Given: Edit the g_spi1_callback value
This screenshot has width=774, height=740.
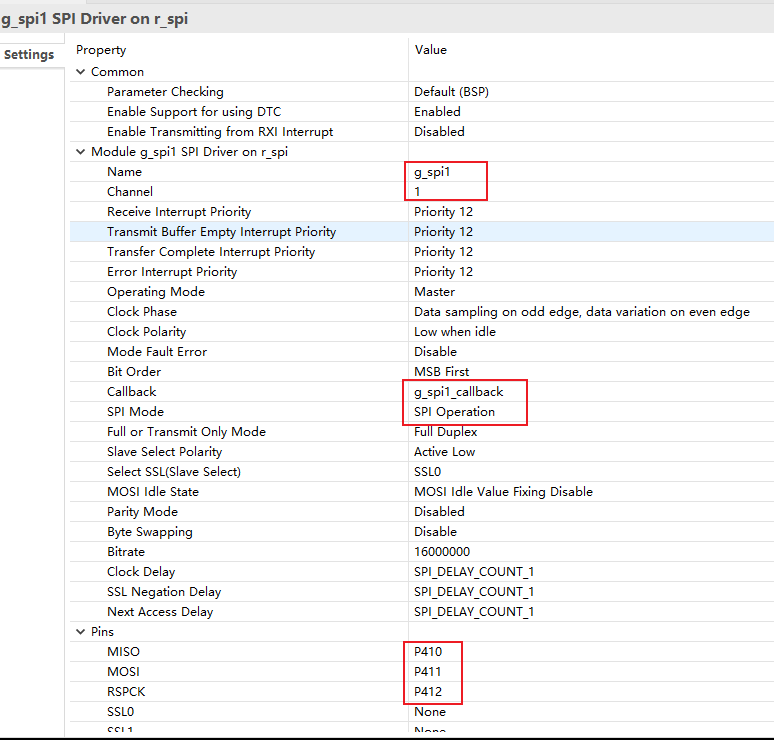Looking at the screenshot, I should [x=459, y=392].
